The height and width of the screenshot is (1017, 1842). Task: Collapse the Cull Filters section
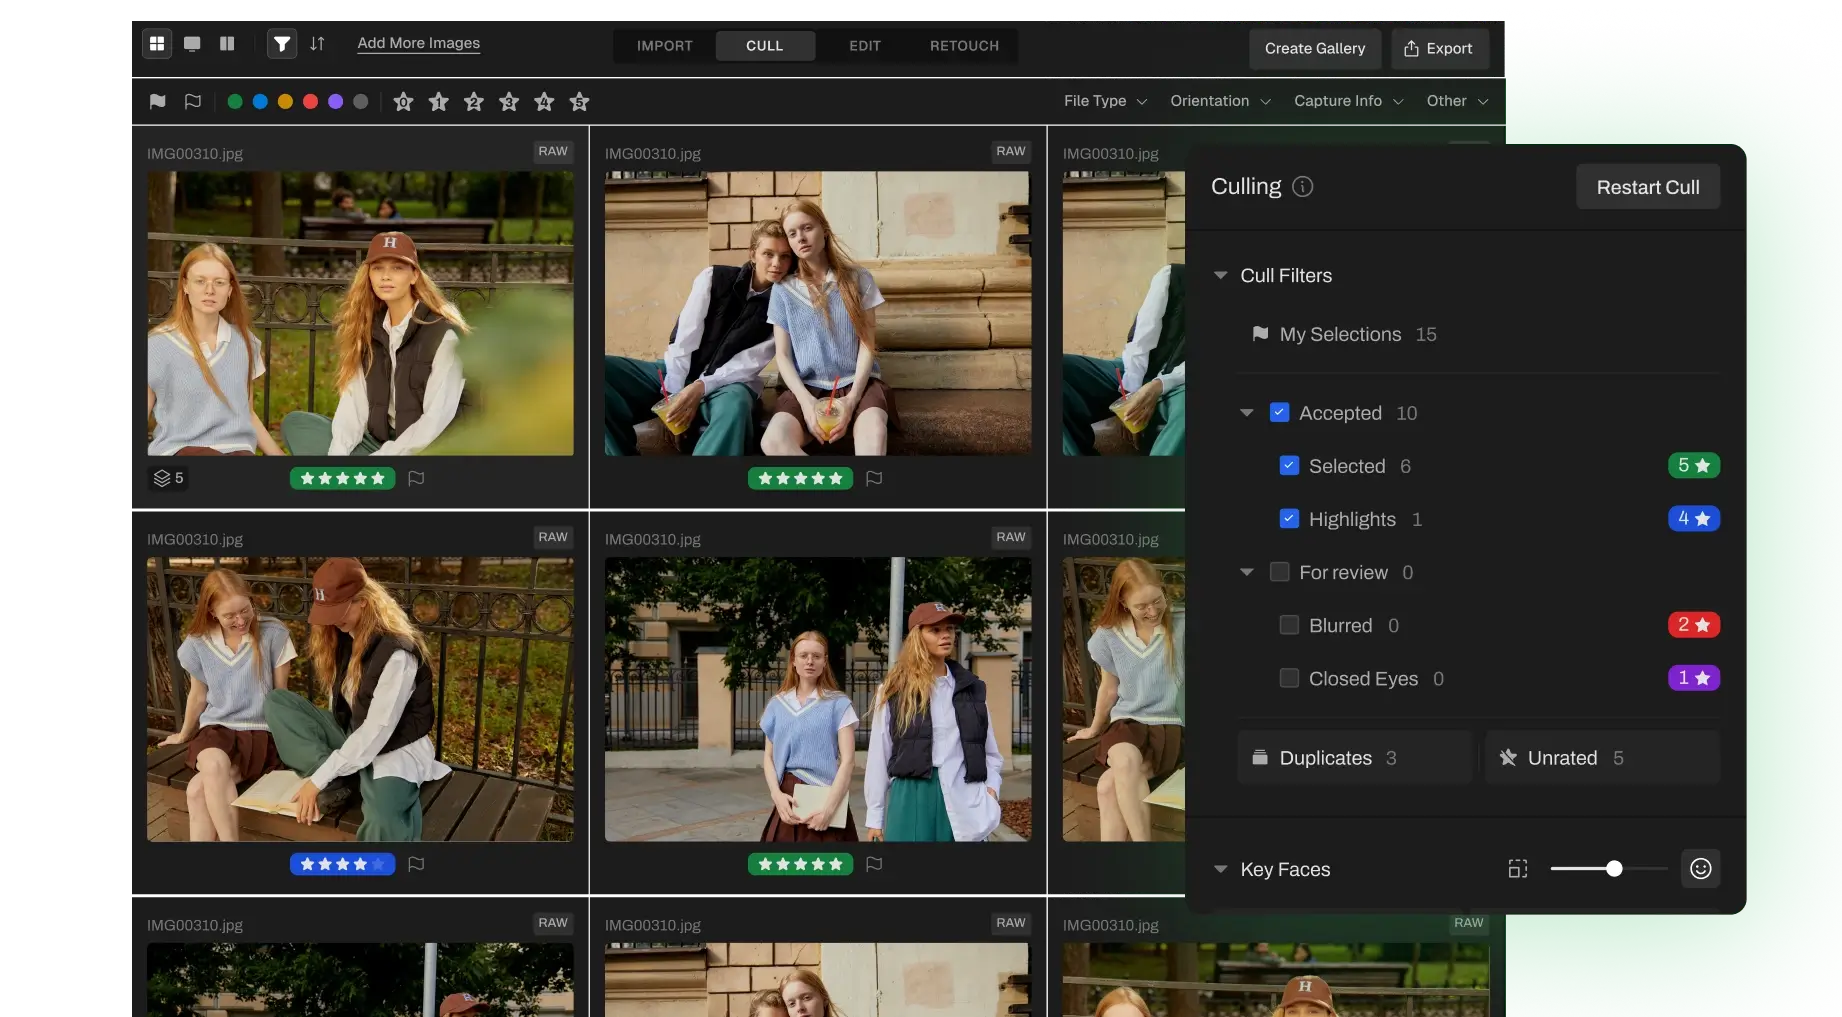point(1220,275)
